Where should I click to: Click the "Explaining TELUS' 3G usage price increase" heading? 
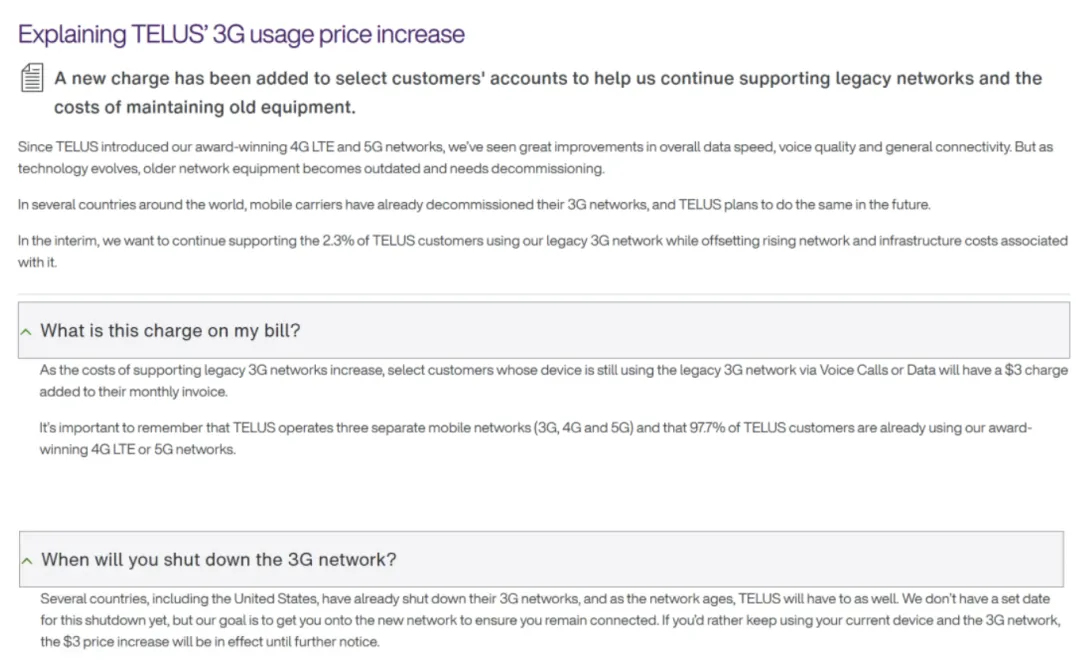(x=241, y=34)
